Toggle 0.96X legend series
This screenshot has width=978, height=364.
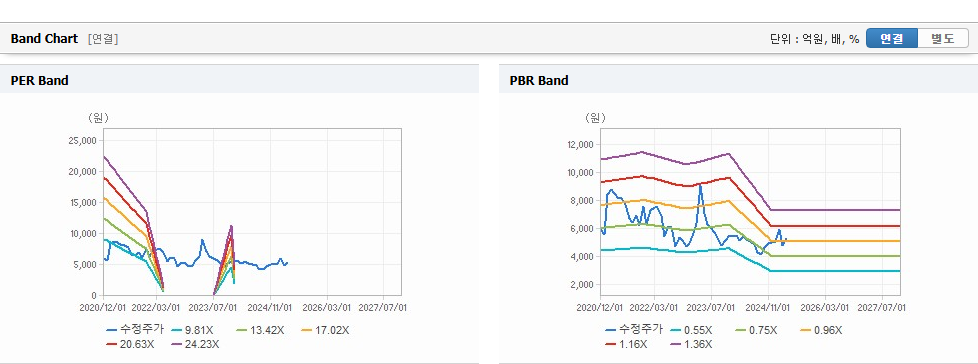click(819, 330)
